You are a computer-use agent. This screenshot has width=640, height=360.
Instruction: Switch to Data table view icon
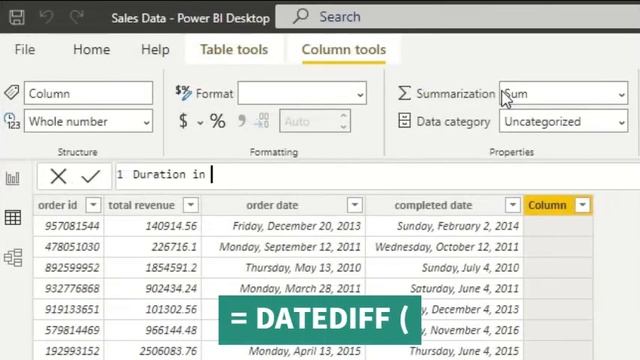pyautogui.click(x=13, y=218)
